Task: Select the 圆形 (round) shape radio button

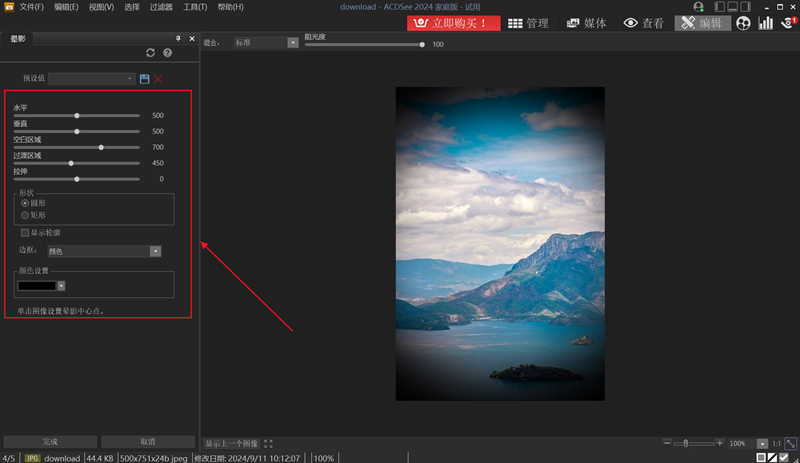Action: click(25, 203)
